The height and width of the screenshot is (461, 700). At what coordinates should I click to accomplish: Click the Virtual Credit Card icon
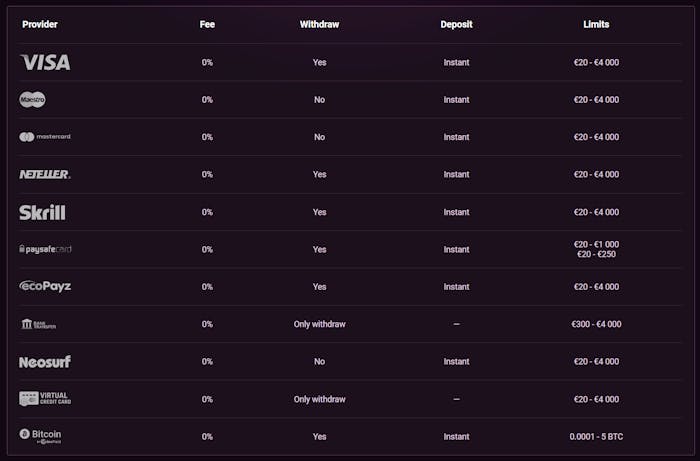tap(45, 399)
